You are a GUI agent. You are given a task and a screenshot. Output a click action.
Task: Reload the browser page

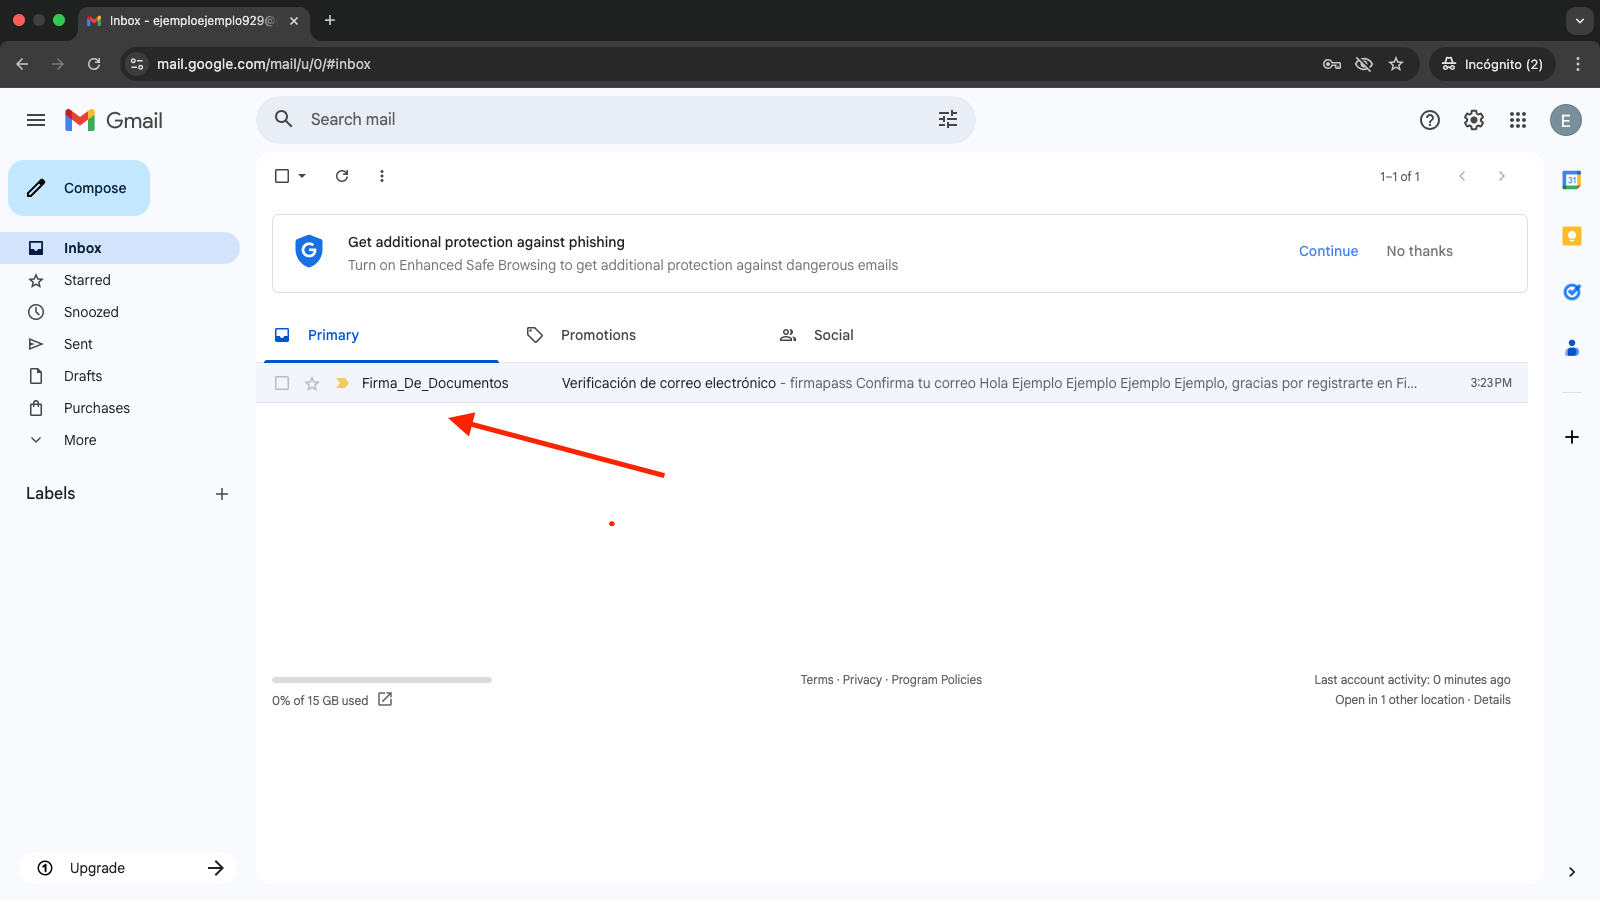pos(94,64)
